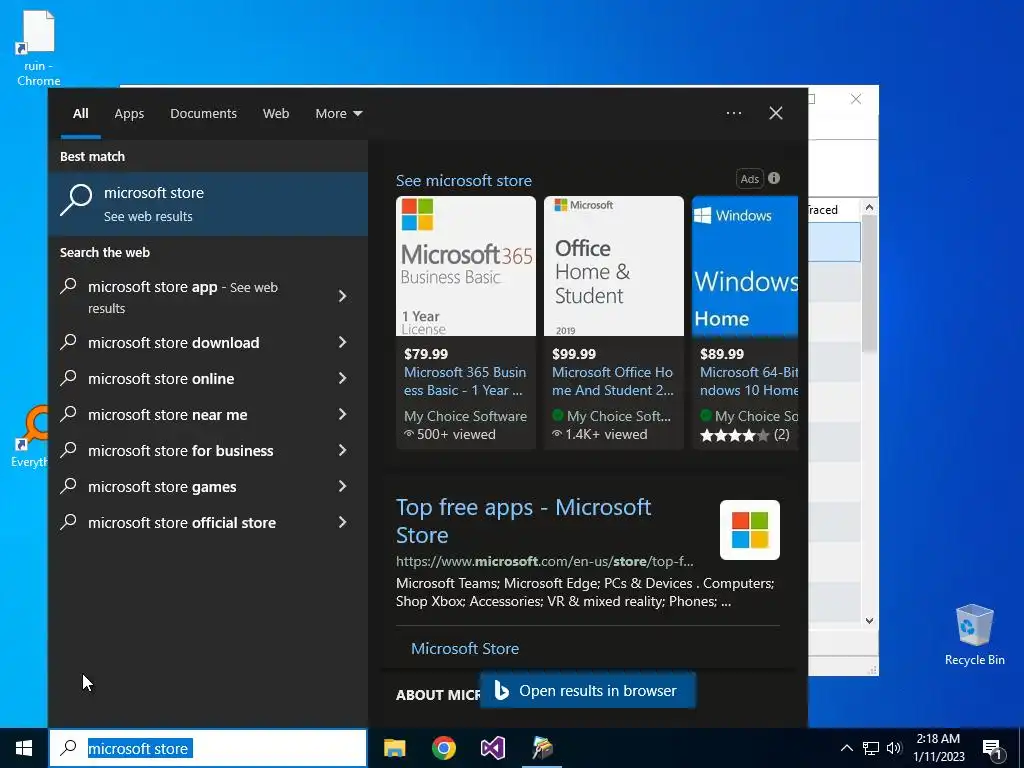Viewport: 1024px width, 768px height.
Task: Open the Windows Start menu
Action: (x=24, y=748)
